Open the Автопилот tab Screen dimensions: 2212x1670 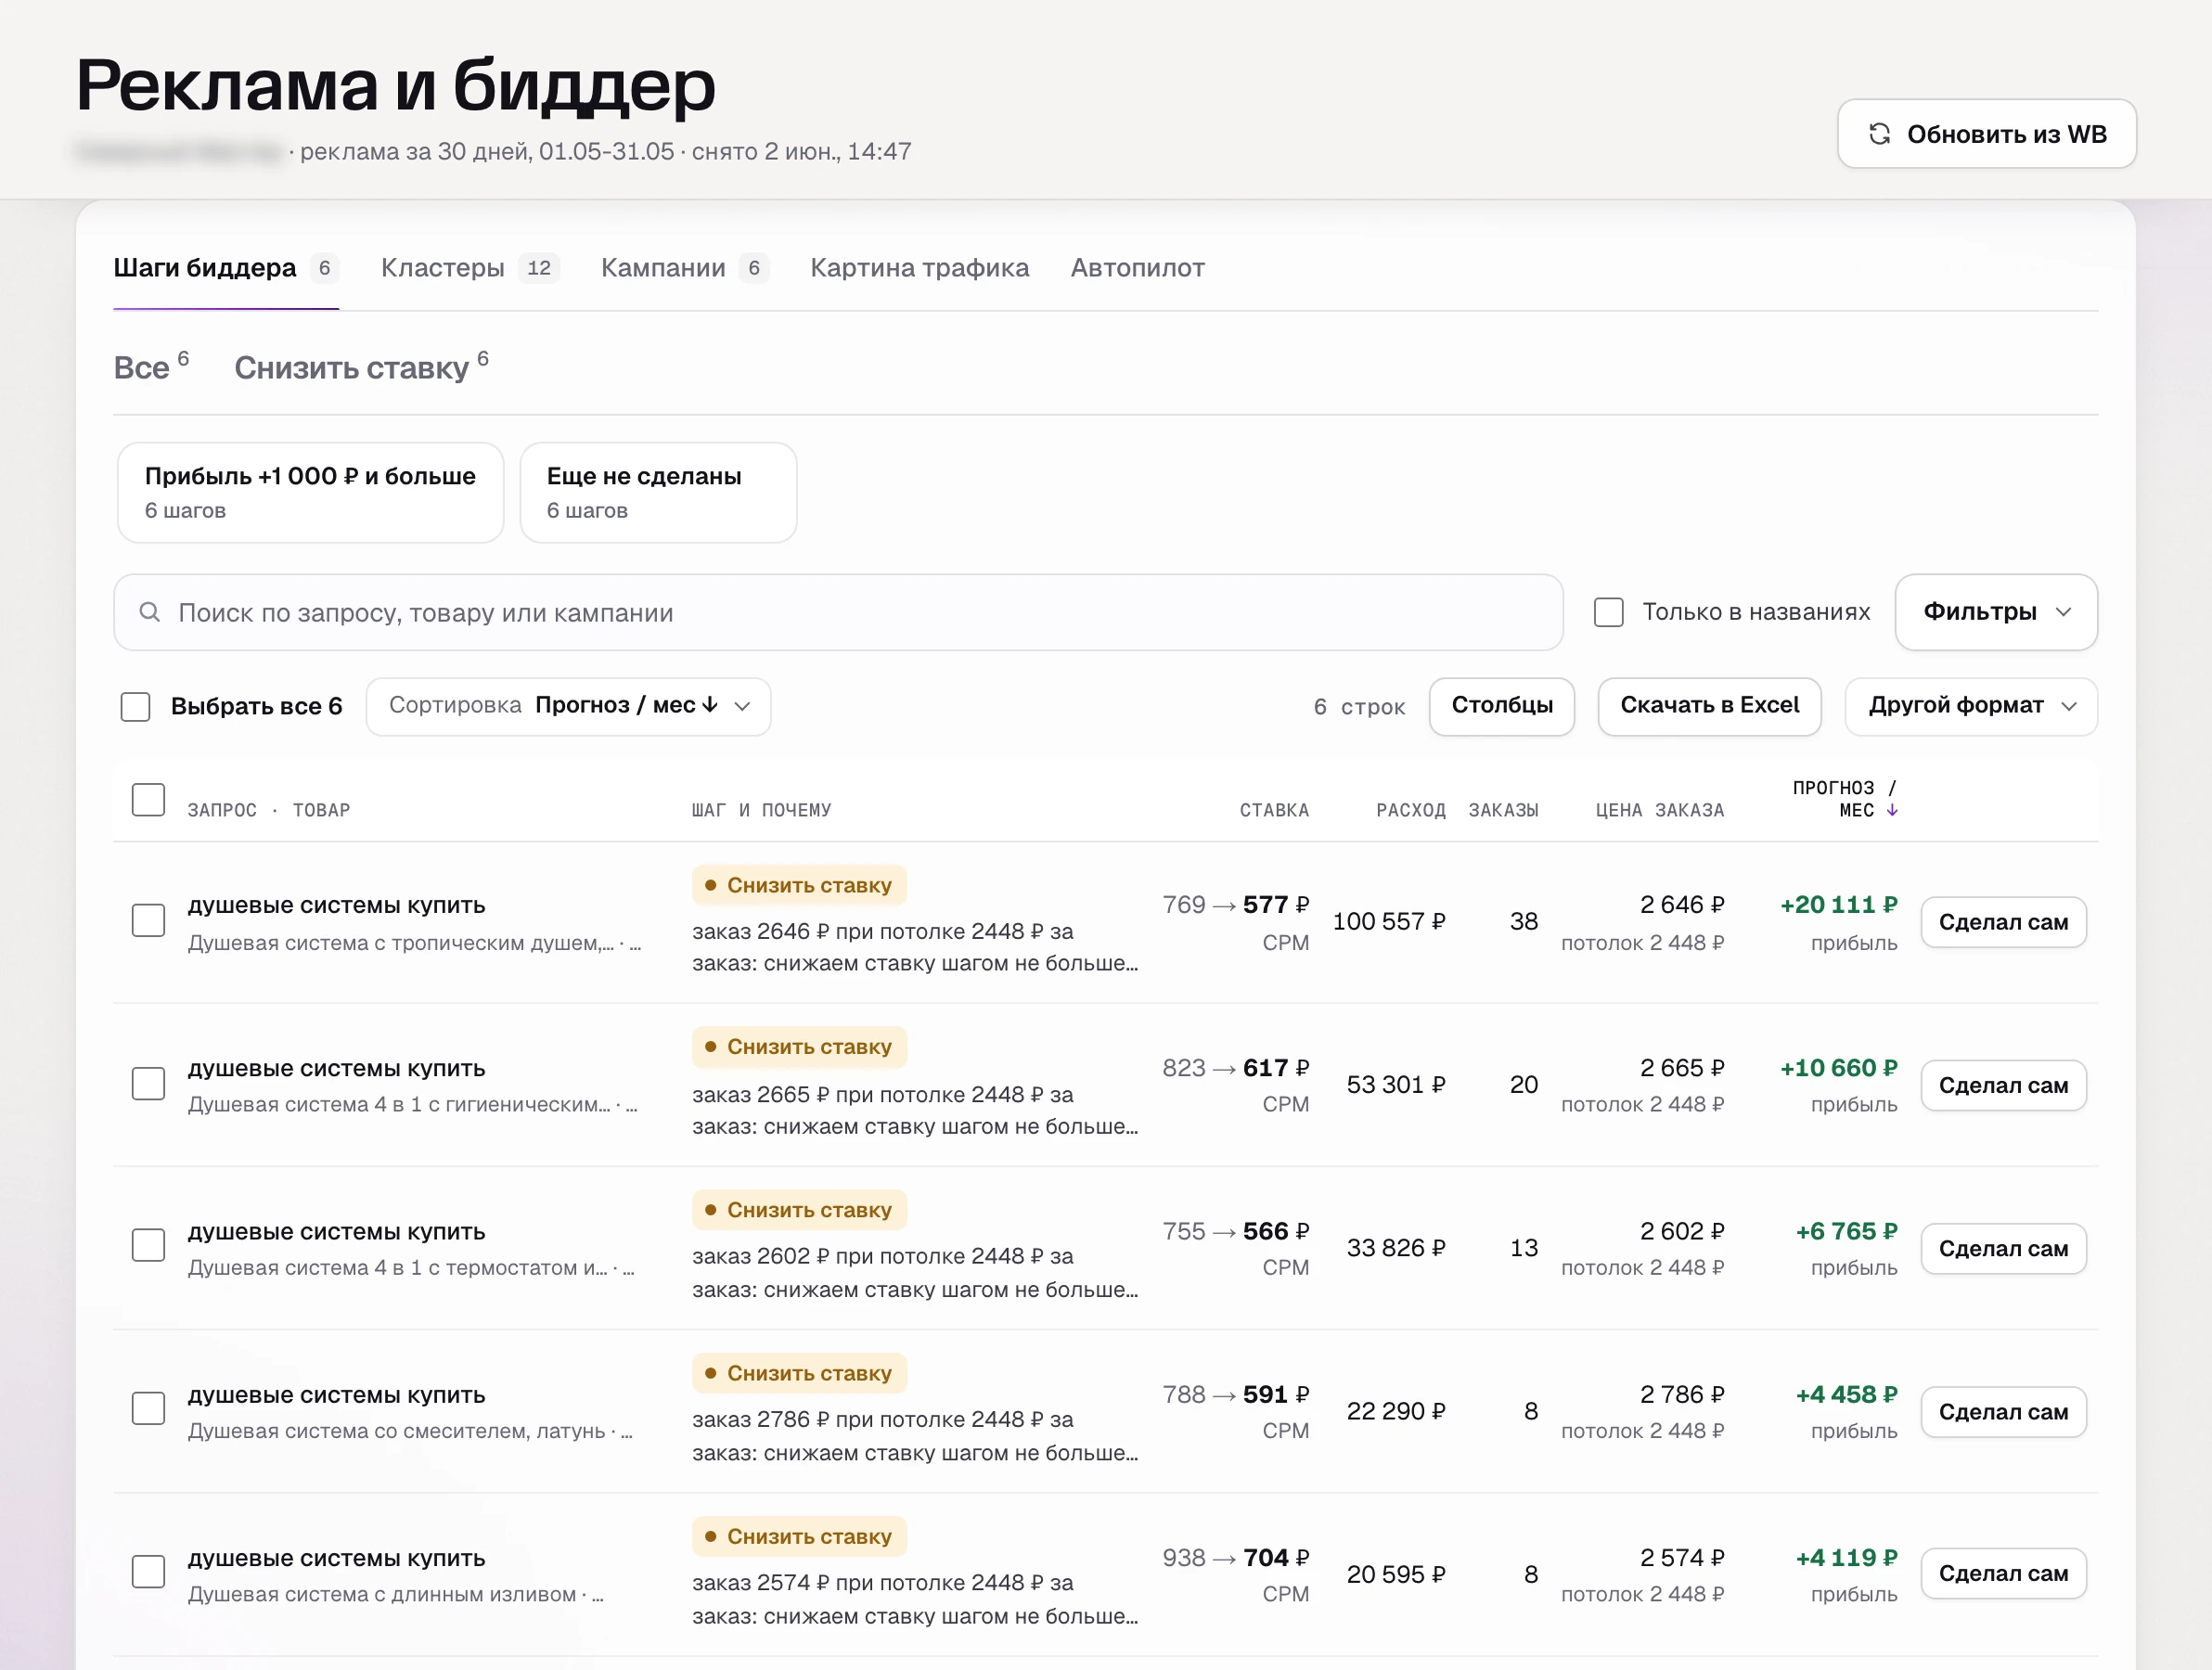pyautogui.click(x=1137, y=268)
